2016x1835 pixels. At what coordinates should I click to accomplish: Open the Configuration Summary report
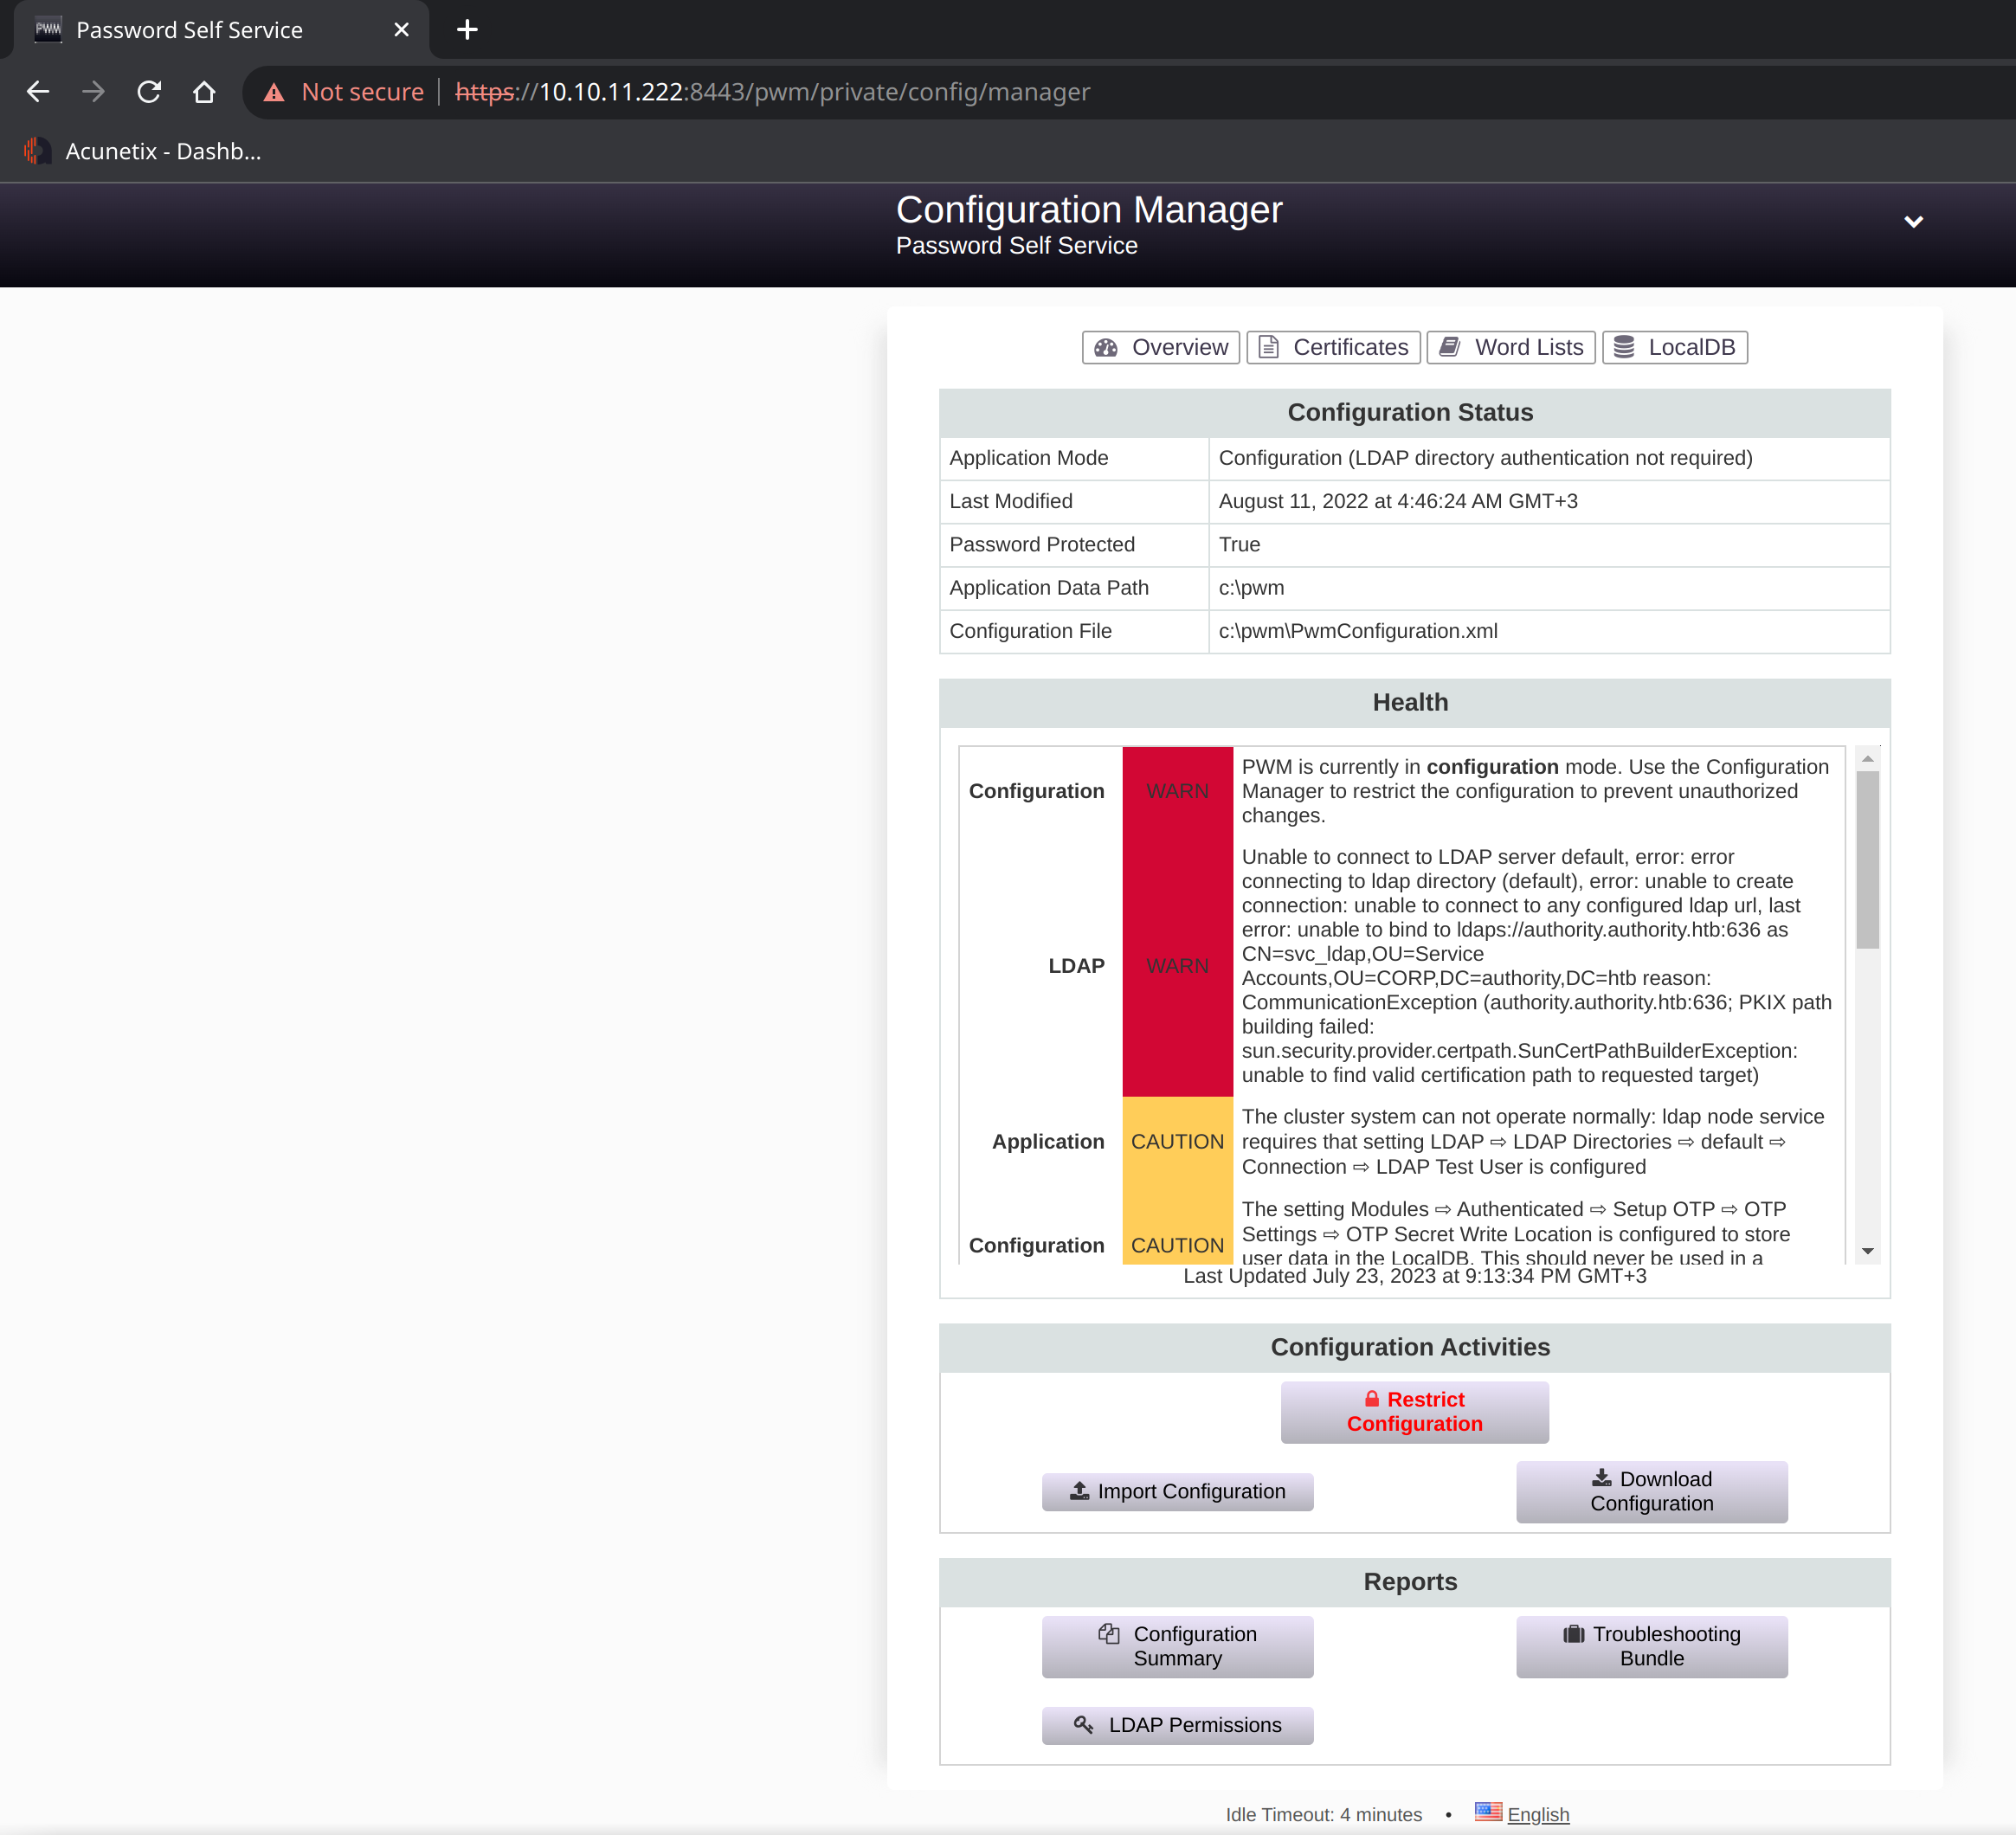[x=1177, y=1646]
